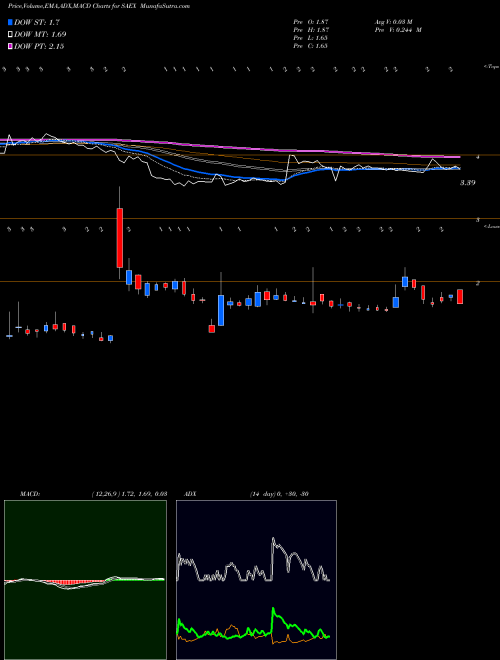Click the price axis label 4

click(478, 157)
